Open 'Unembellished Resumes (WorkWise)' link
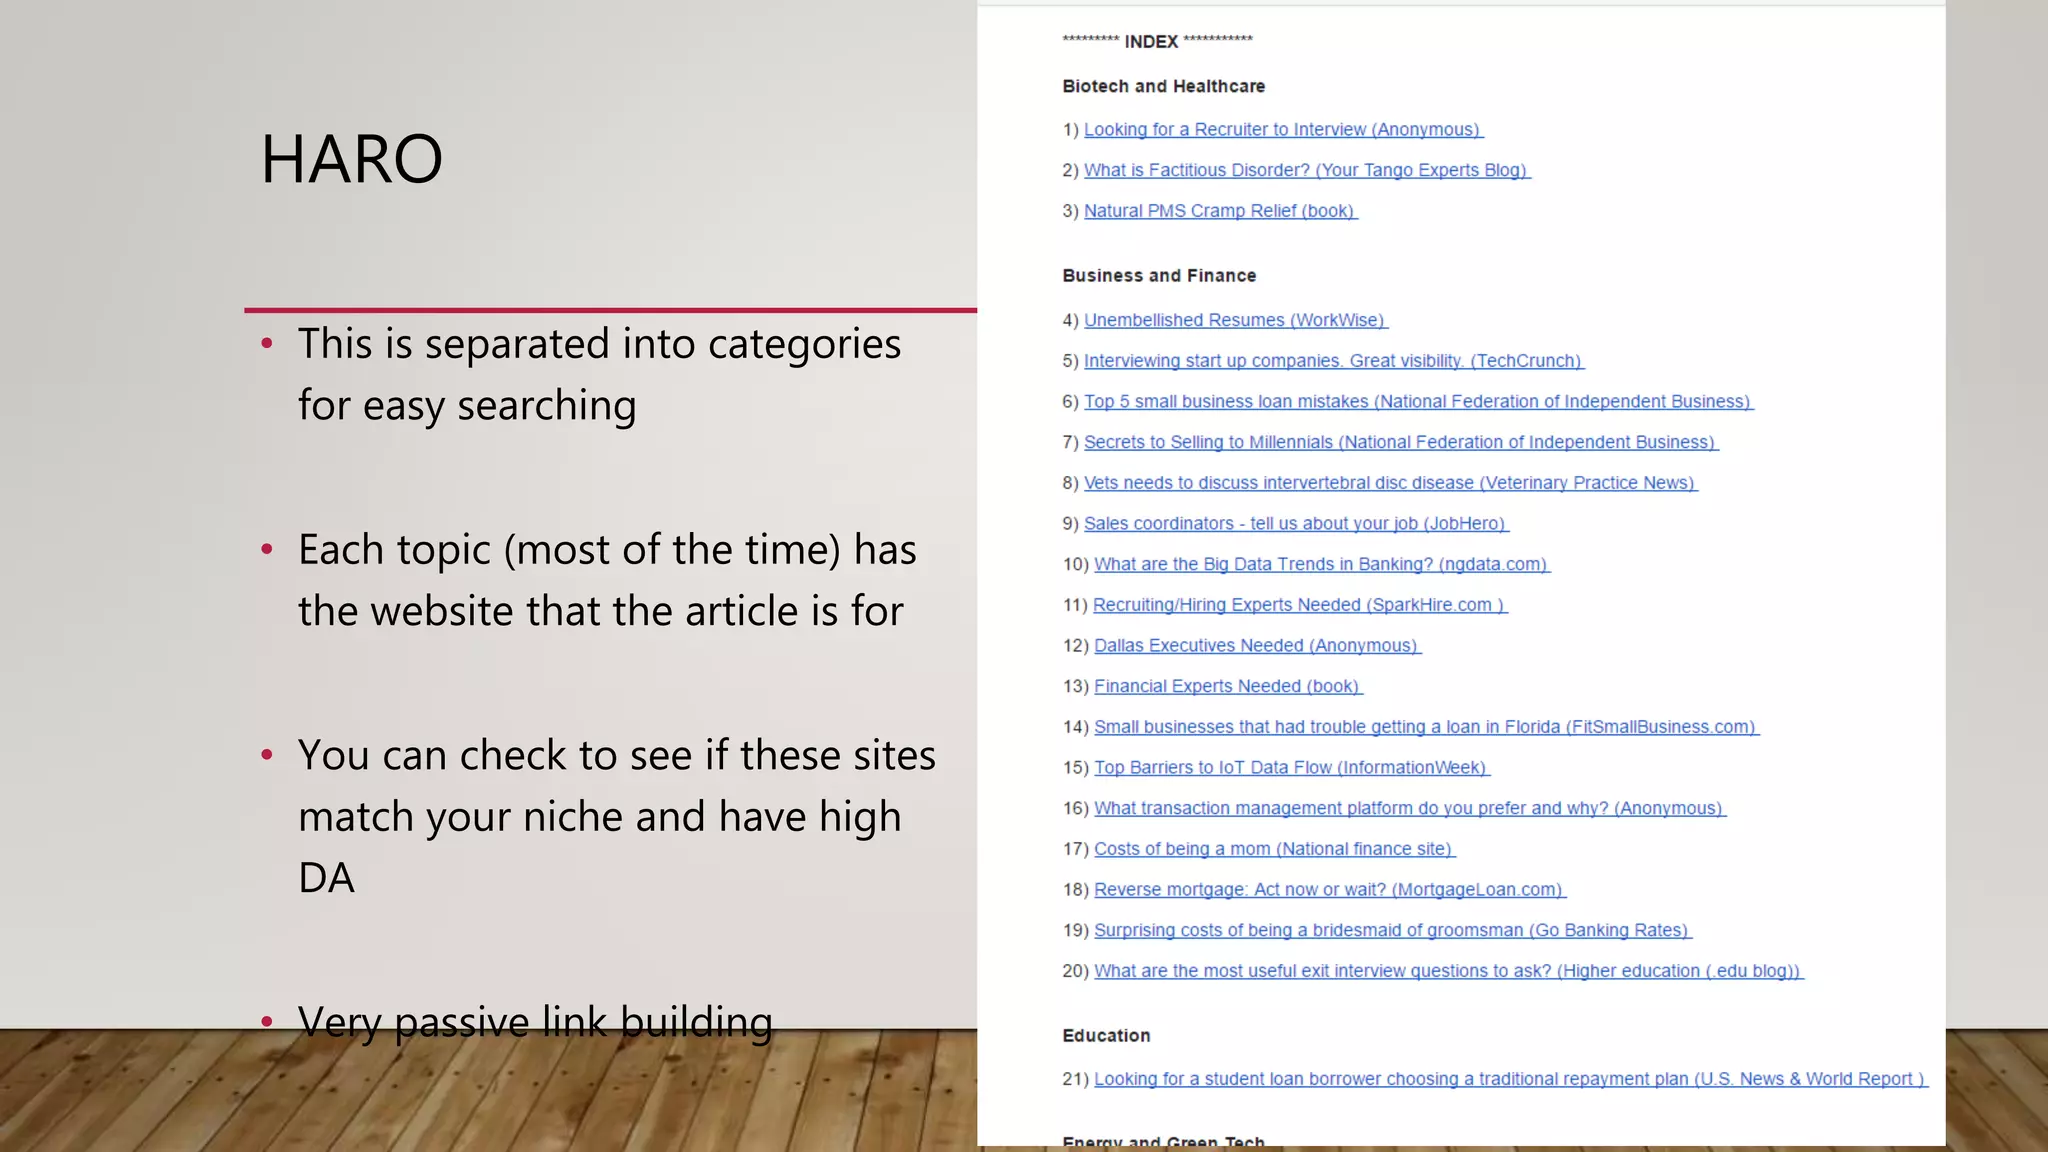The width and height of the screenshot is (2048, 1152). tap(1236, 321)
